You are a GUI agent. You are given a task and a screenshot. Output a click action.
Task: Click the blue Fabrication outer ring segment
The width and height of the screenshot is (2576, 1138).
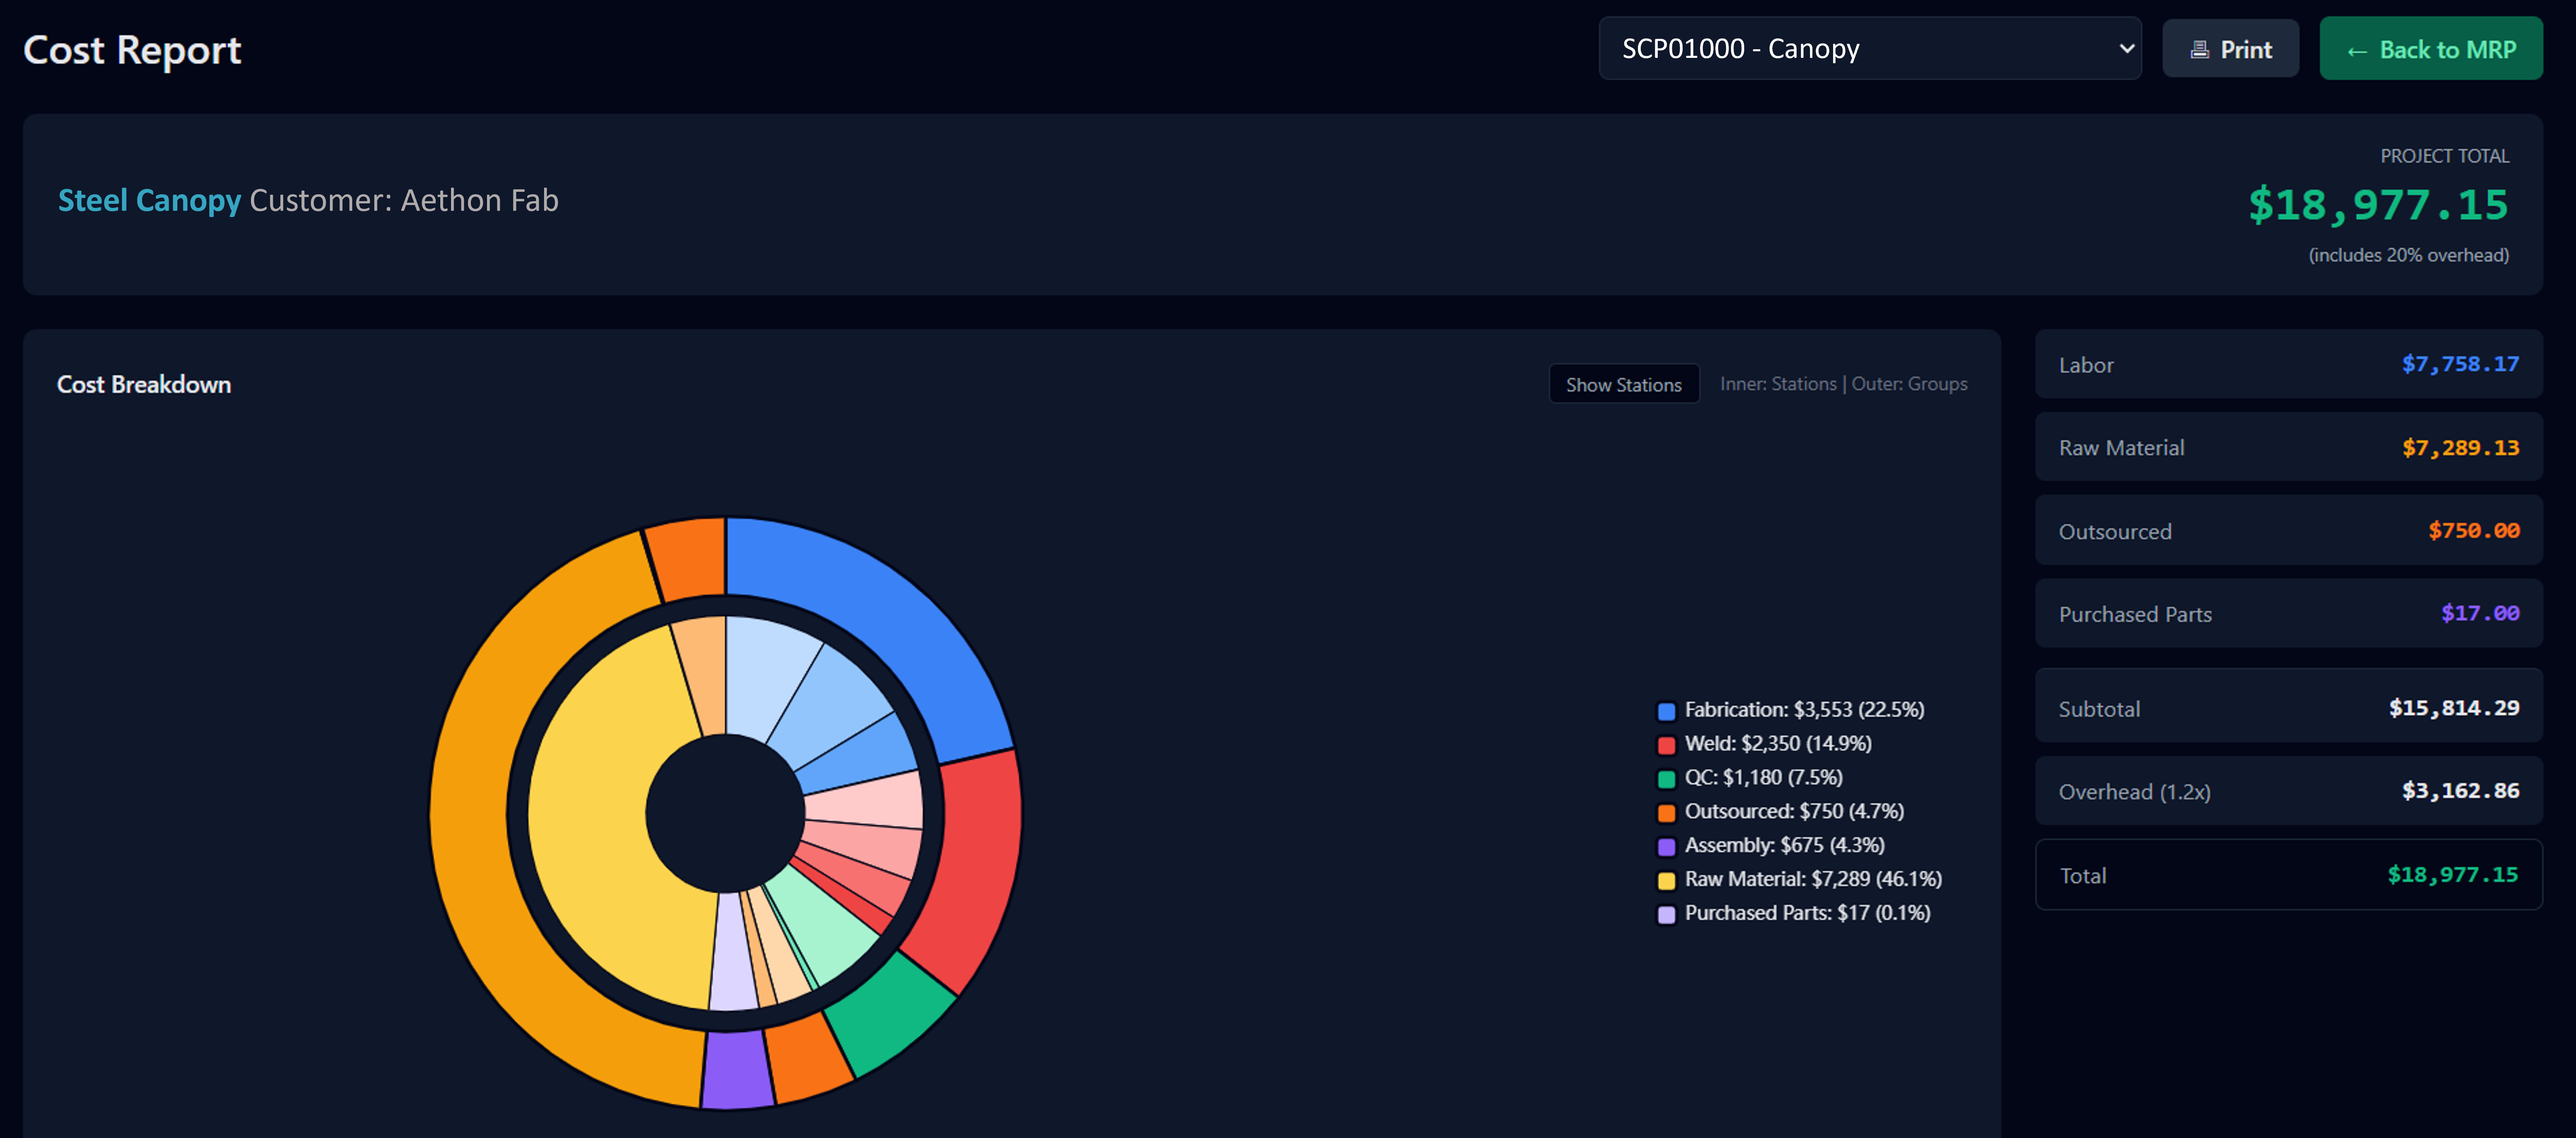pos(880,620)
